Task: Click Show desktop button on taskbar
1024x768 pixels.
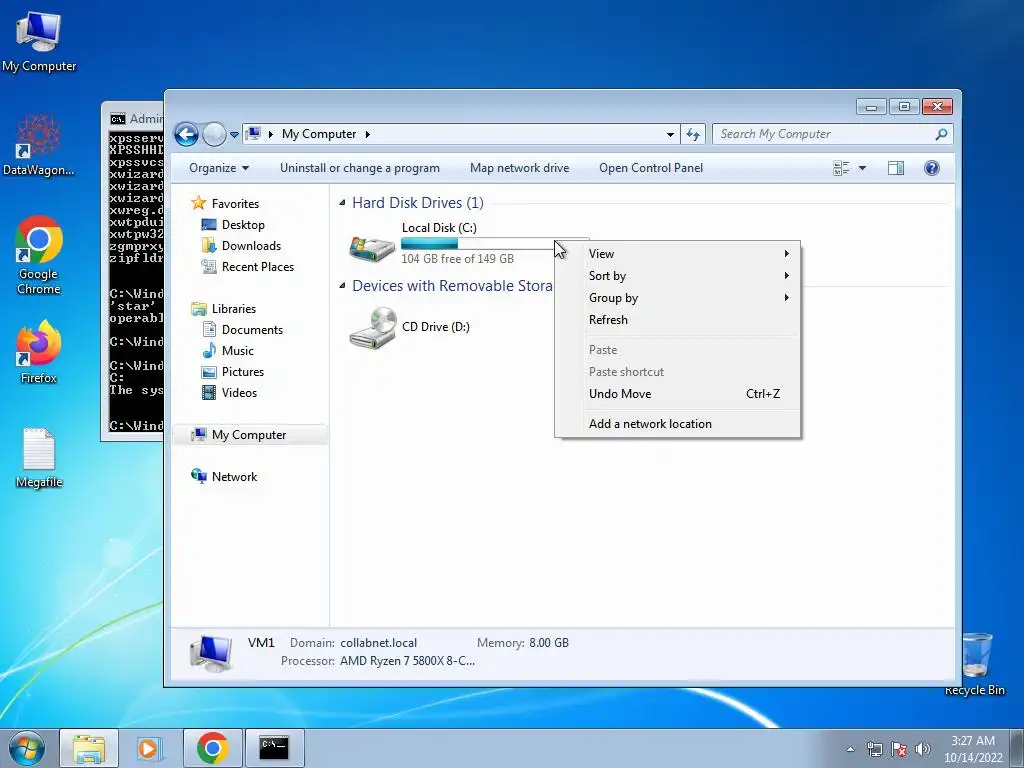Action: pyautogui.click(x=1017, y=748)
